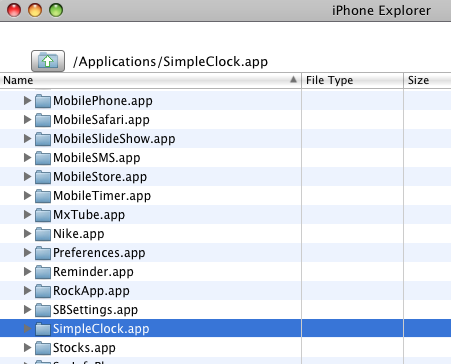Select the MobileSafari.app folder icon

pyautogui.click(x=43, y=120)
